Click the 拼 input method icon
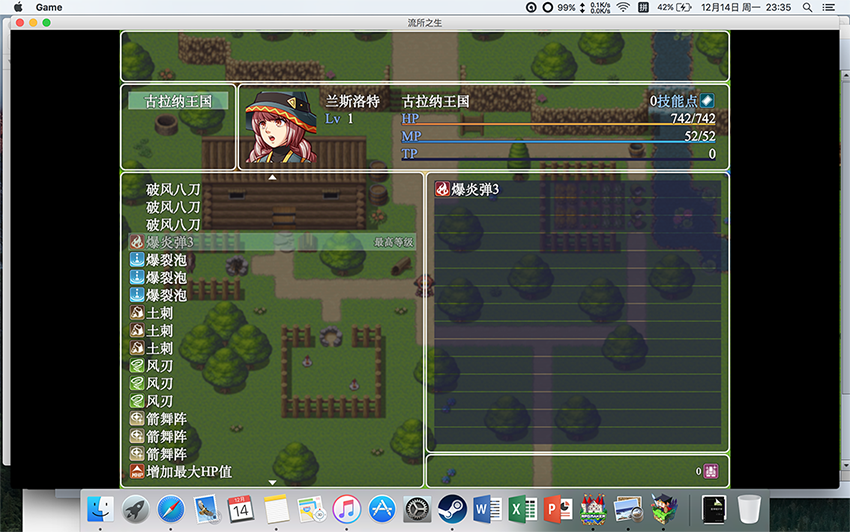This screenshot has width=850, height=532. 643,7
